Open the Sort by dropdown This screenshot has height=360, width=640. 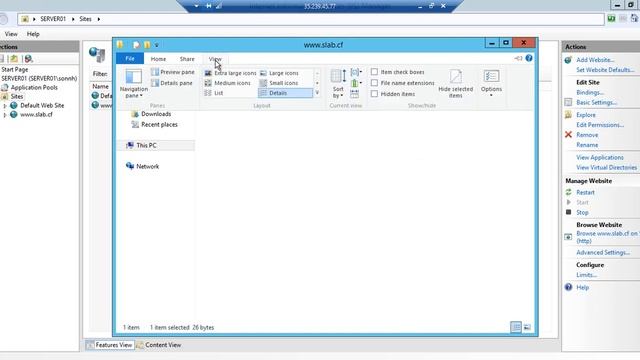point(338,84)
